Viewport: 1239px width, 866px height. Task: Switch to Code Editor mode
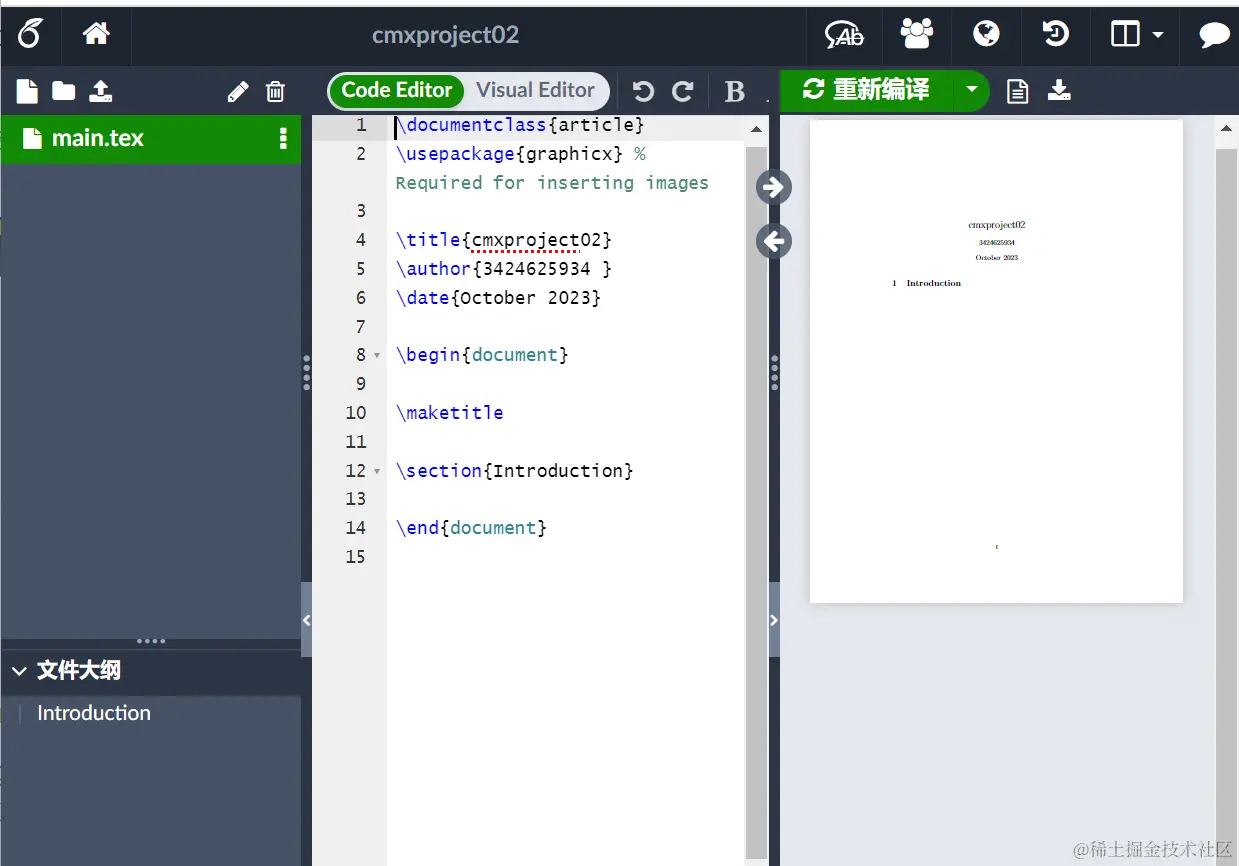397,90
